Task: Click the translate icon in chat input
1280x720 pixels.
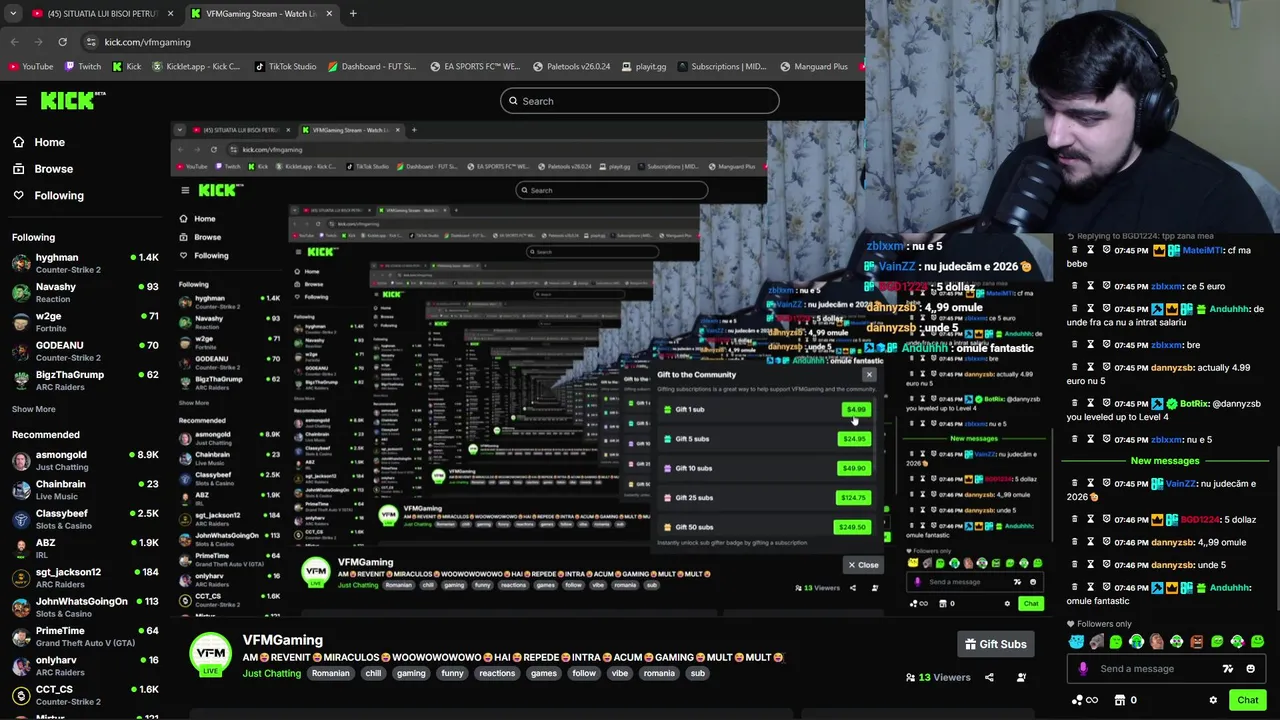Action: [1228, 669]
